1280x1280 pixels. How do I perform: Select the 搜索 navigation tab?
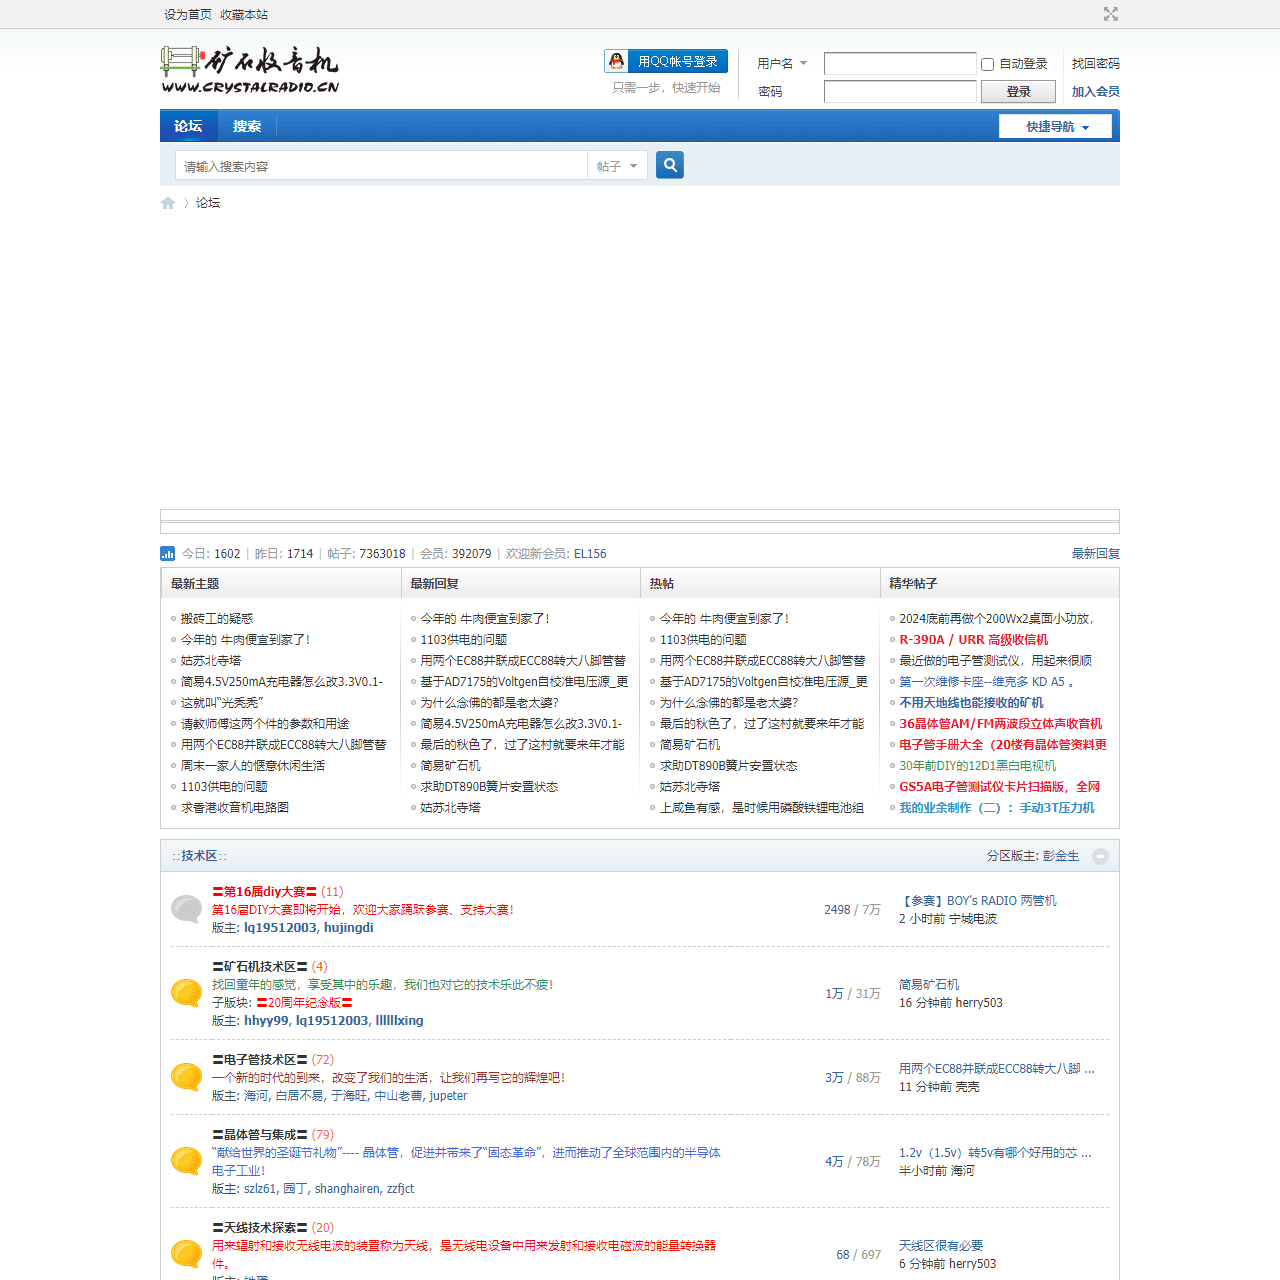[x=247, y=127]
